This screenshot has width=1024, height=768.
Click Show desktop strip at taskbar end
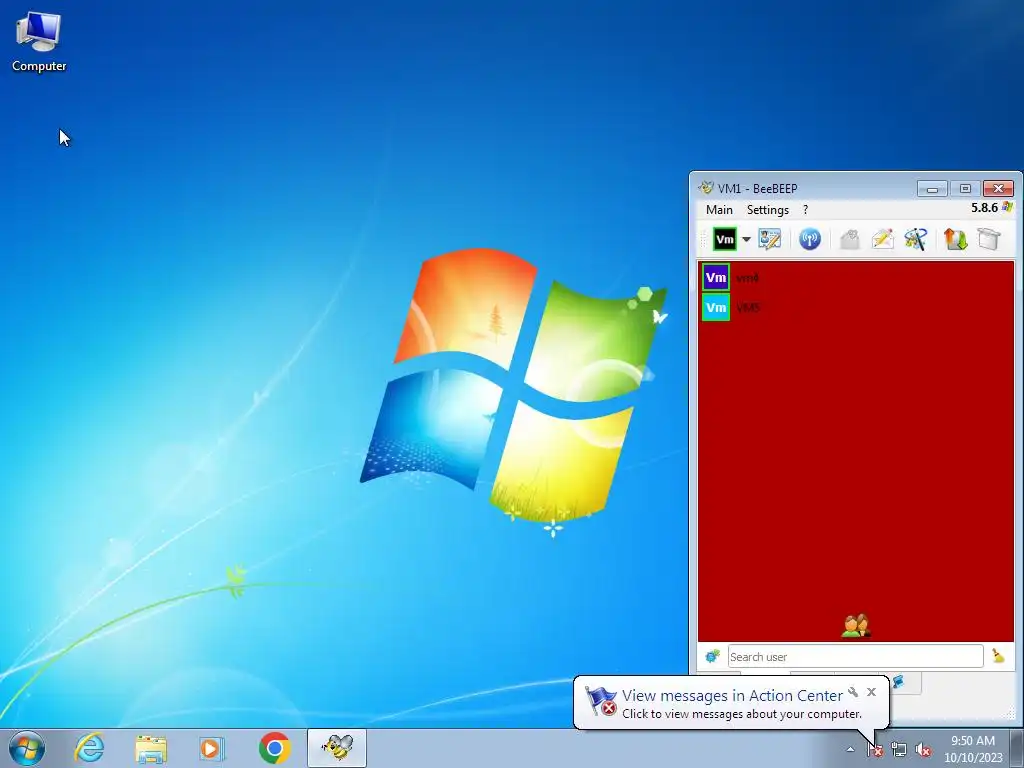point(1016,748)
